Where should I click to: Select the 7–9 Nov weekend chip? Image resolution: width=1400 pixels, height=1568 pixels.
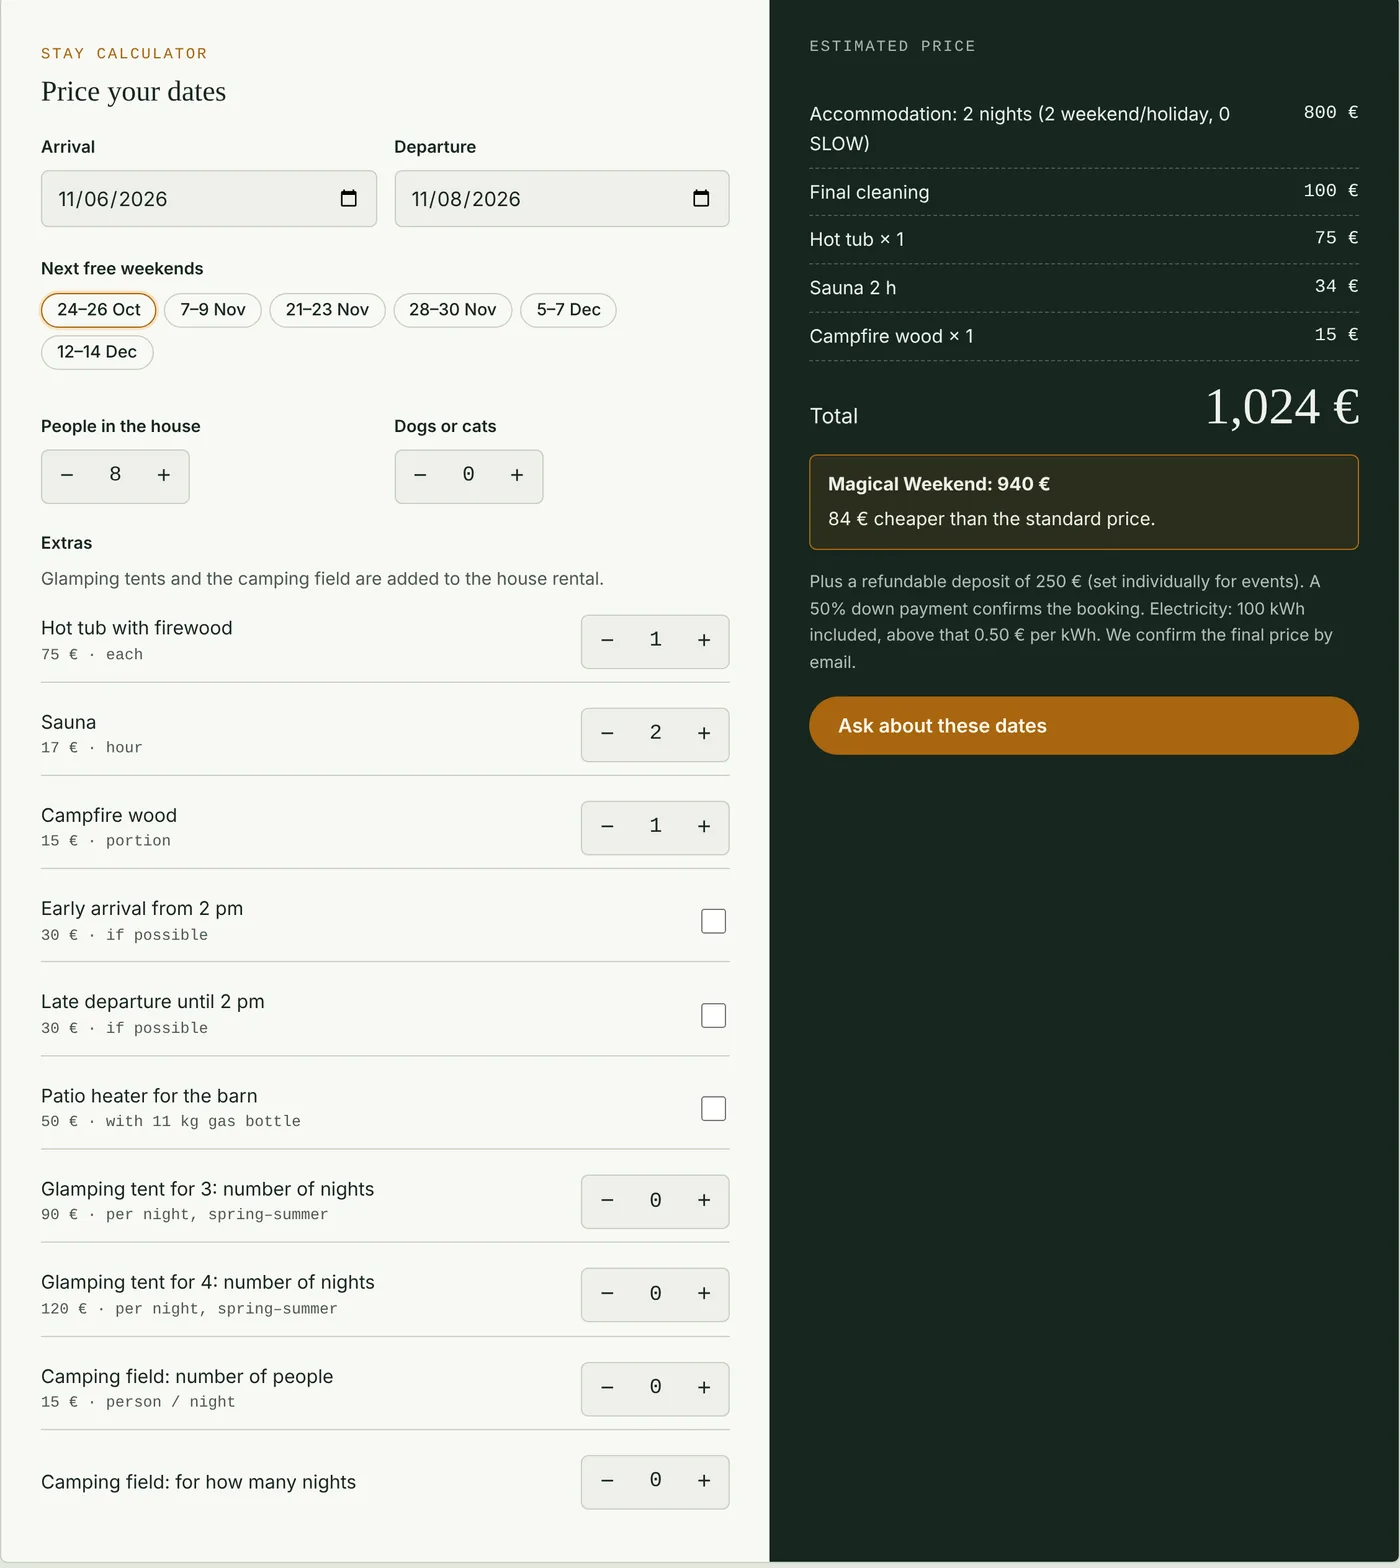click(x=212, y=310)
